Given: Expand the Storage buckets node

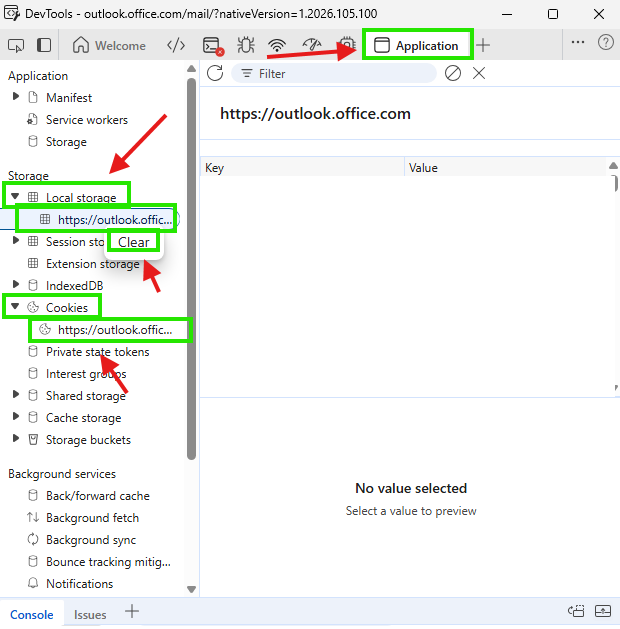Looking at the screenshot, I should [16, 439].
